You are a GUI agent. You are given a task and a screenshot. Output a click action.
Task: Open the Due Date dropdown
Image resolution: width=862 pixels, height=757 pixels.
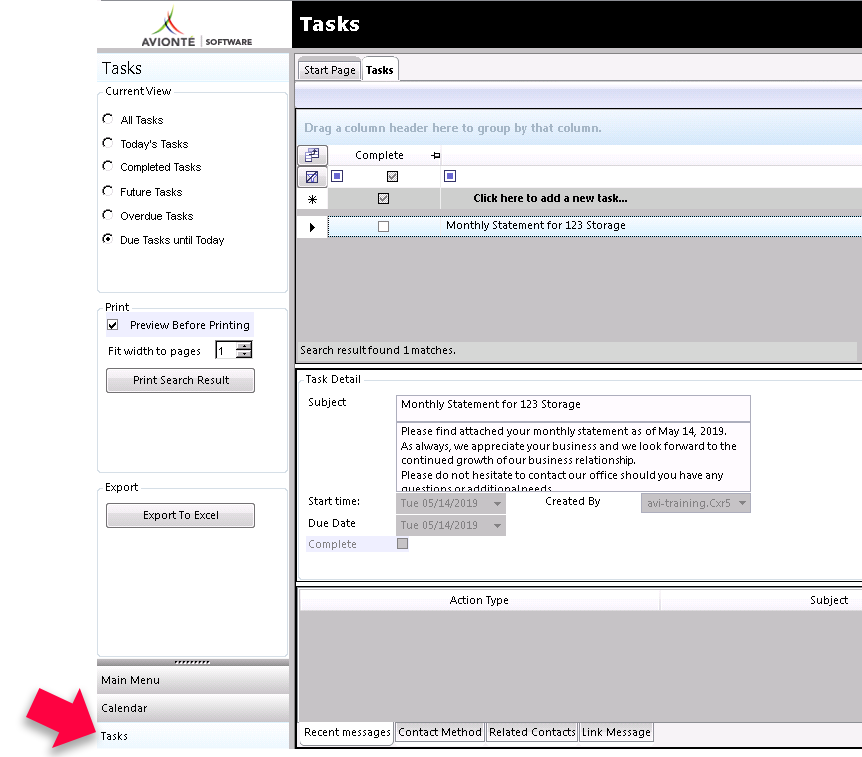pos(497,526)
